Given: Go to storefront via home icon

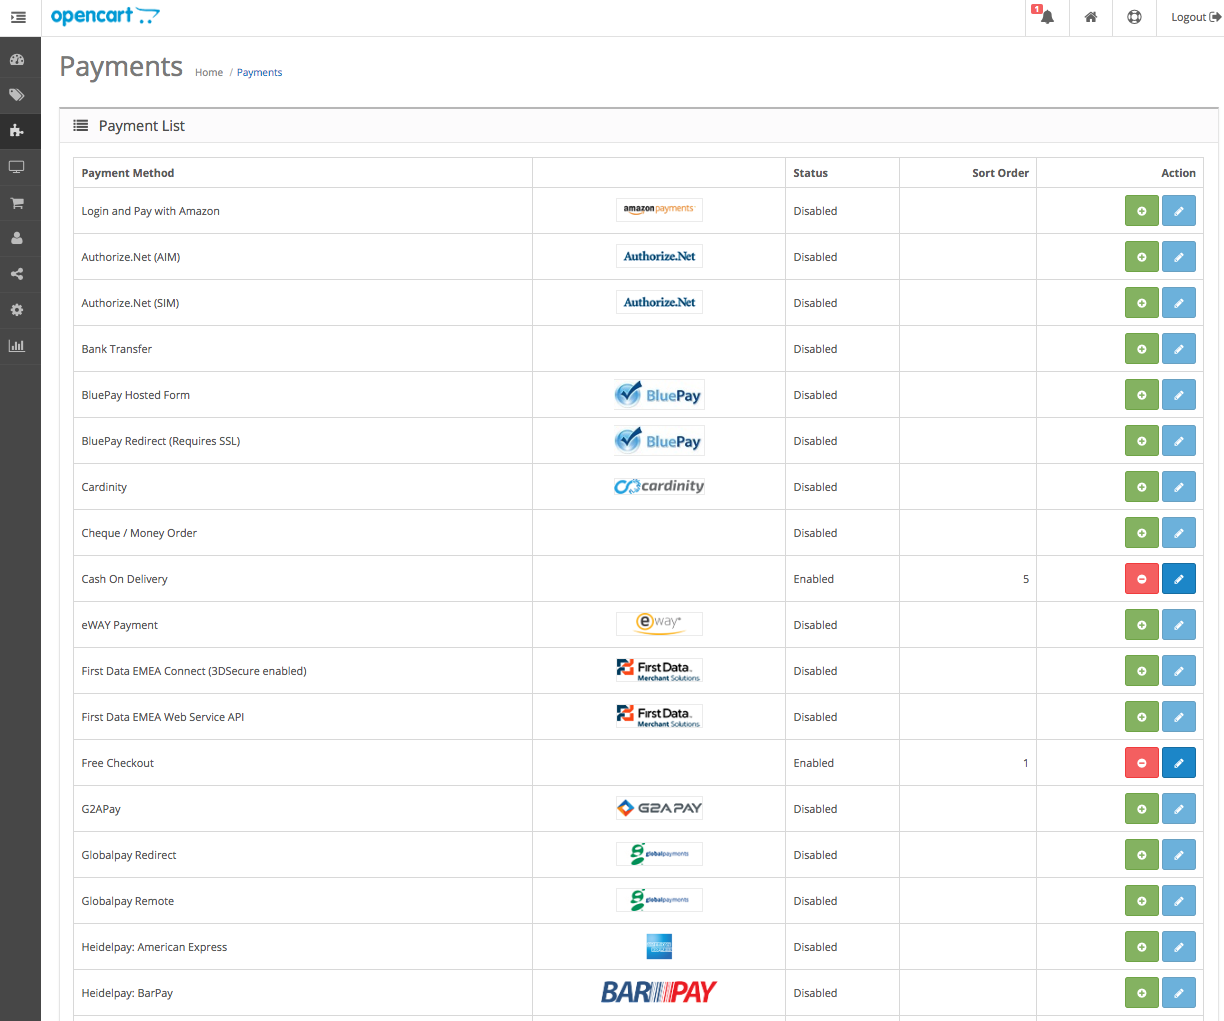Looking at the screenshot, I should (x=1091, y=17).
